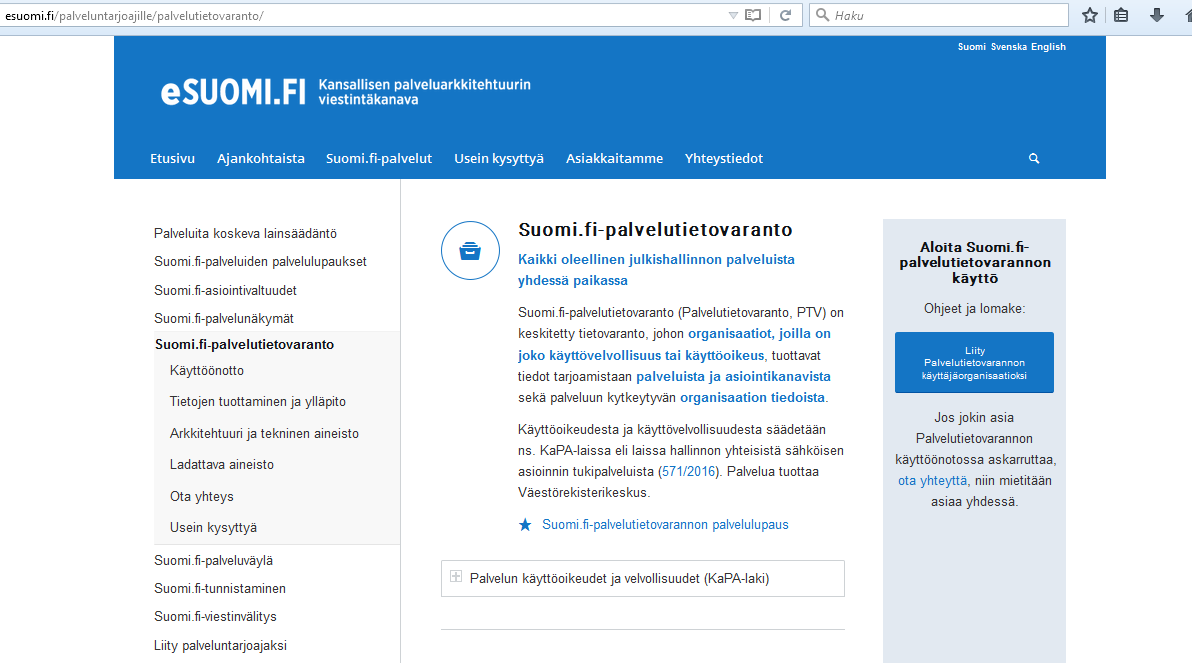The width and height of the screenshot is (1192, 663).
Task: Open the Asiakkaitamme menu item
Action: click(614, 158)
